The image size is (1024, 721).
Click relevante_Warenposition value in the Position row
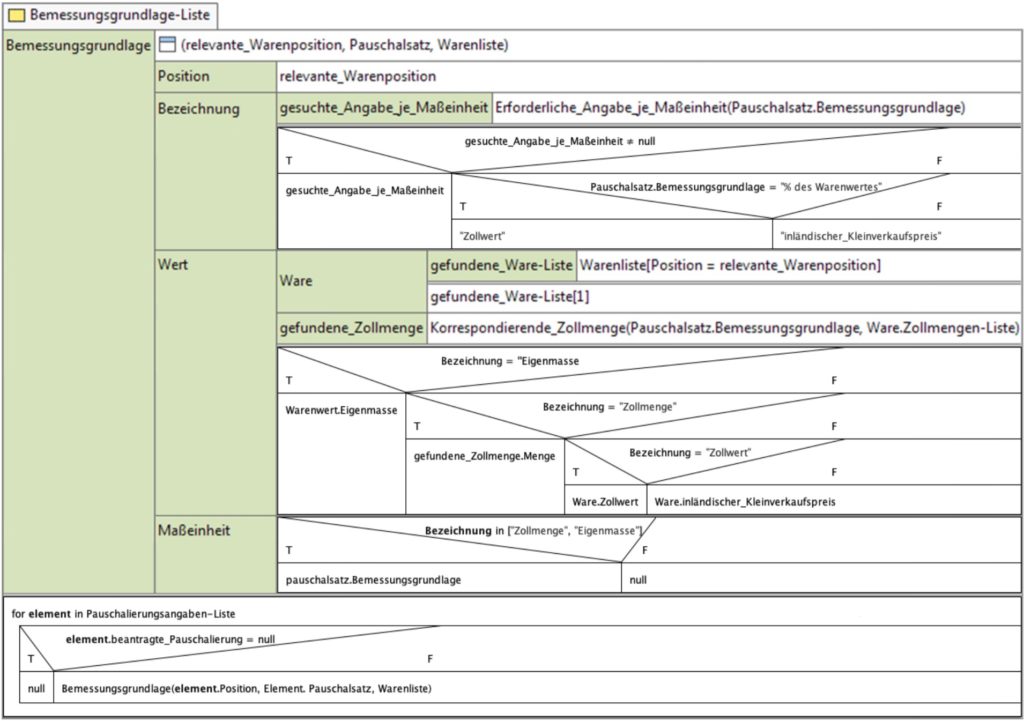[357, 76]
